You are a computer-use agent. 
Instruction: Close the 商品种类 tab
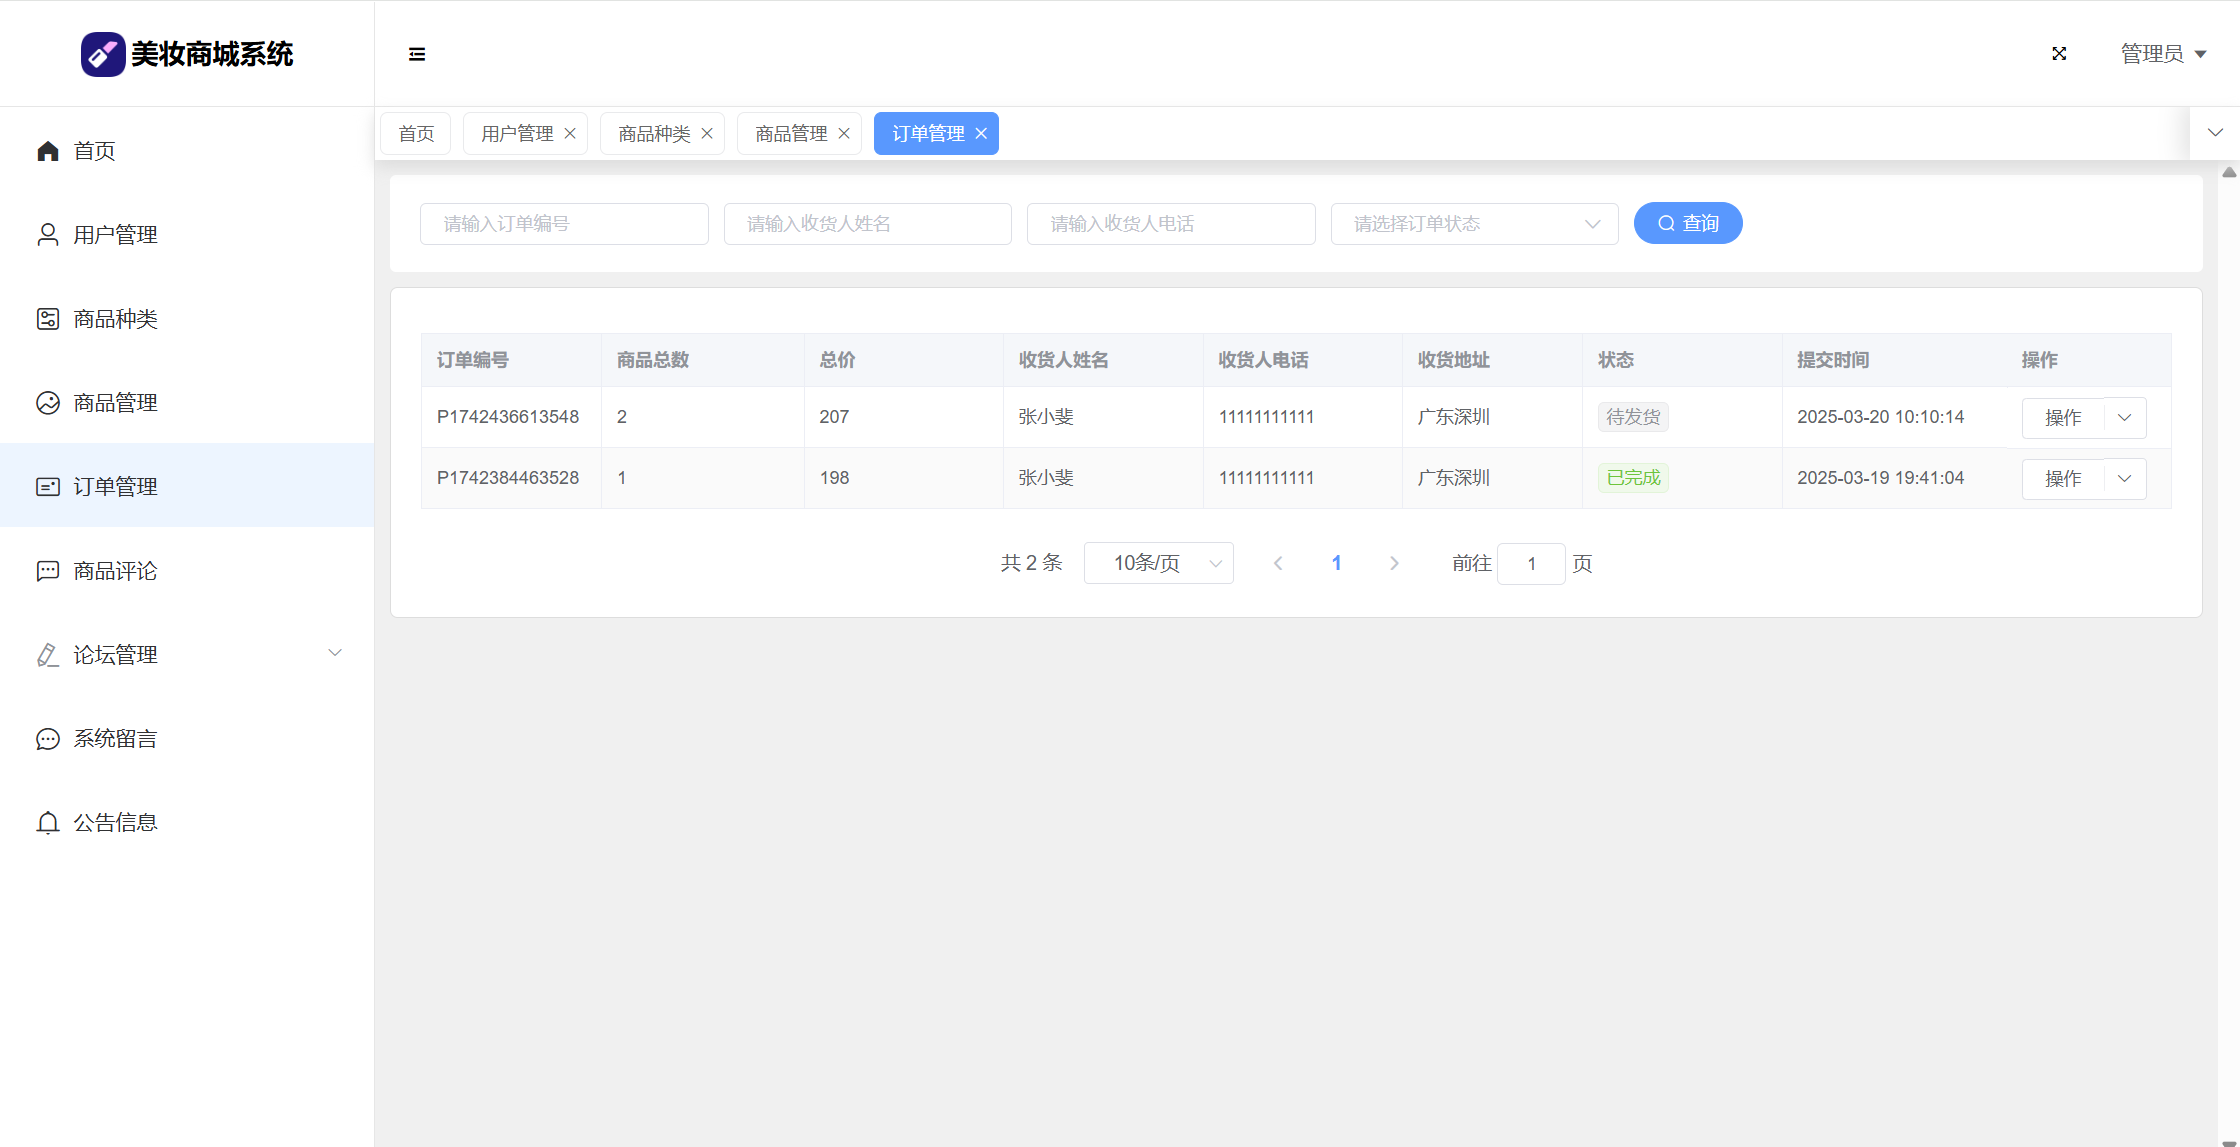point(707,134)
